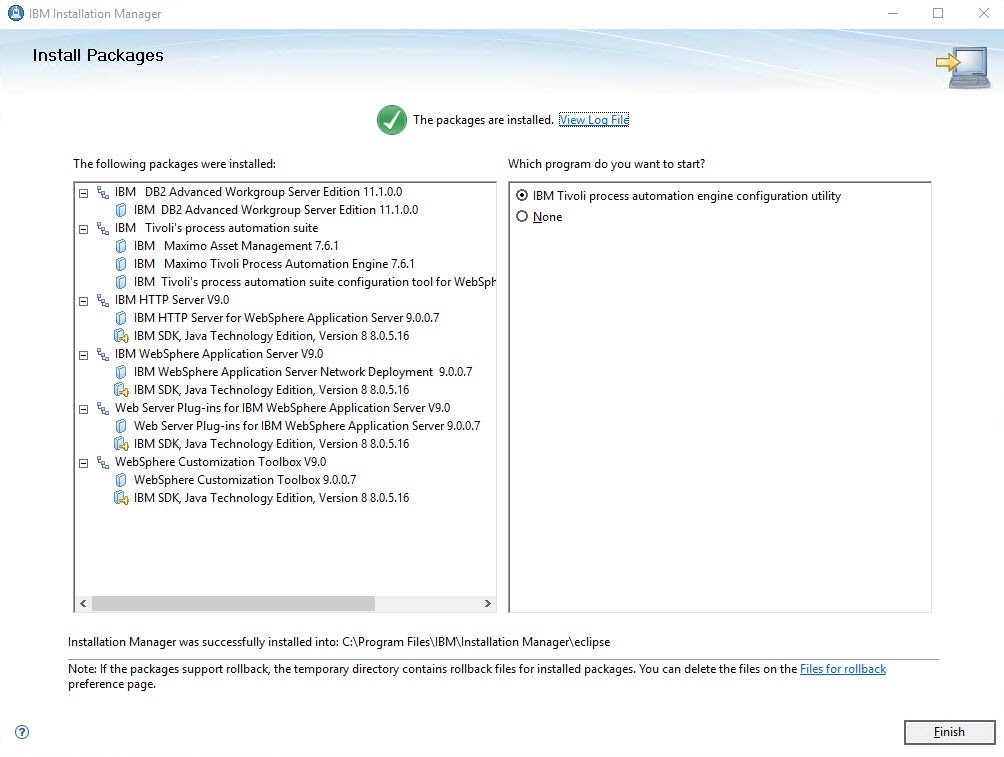Click SDK icon under Web Server Plug-ins V9.0
Image resolution: width=1004 pixels, height=757 pixels.
tap(121, 444)
